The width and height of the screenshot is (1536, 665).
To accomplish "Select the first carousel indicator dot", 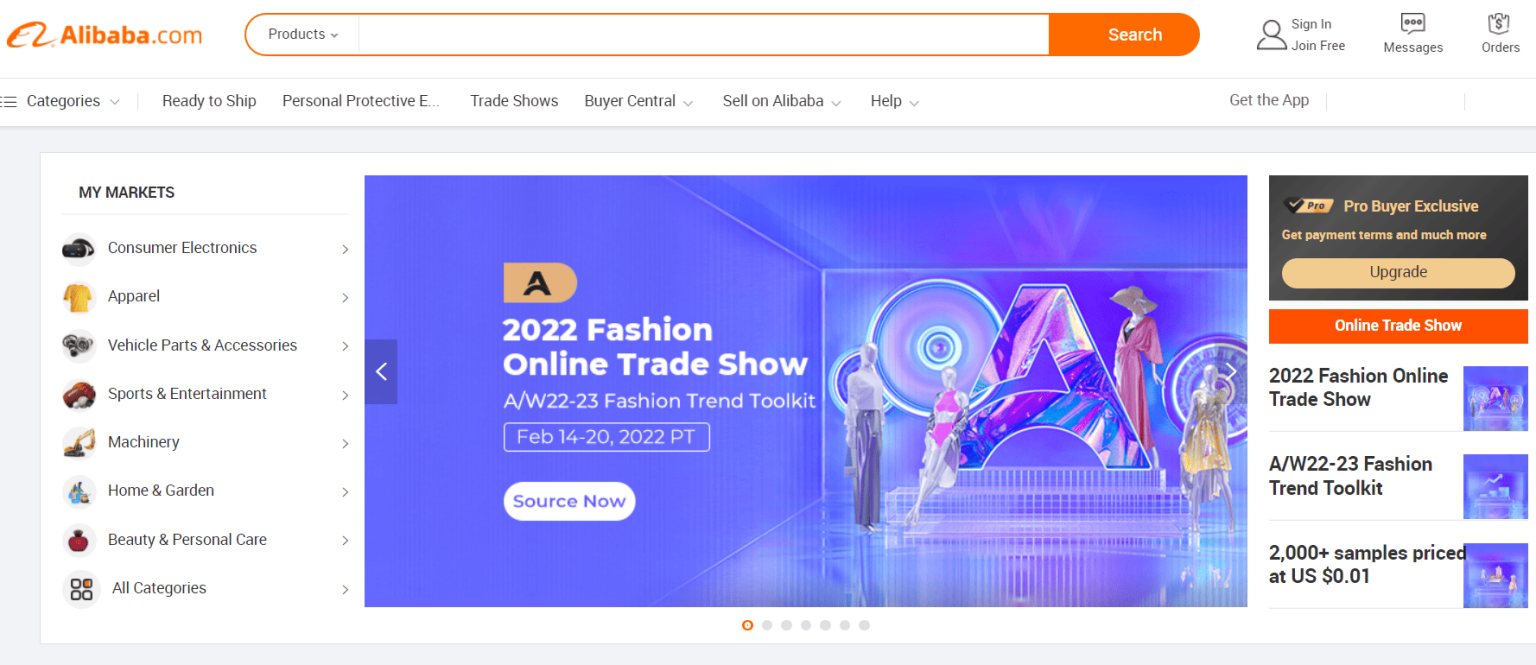I will click(x=747, y=625).
